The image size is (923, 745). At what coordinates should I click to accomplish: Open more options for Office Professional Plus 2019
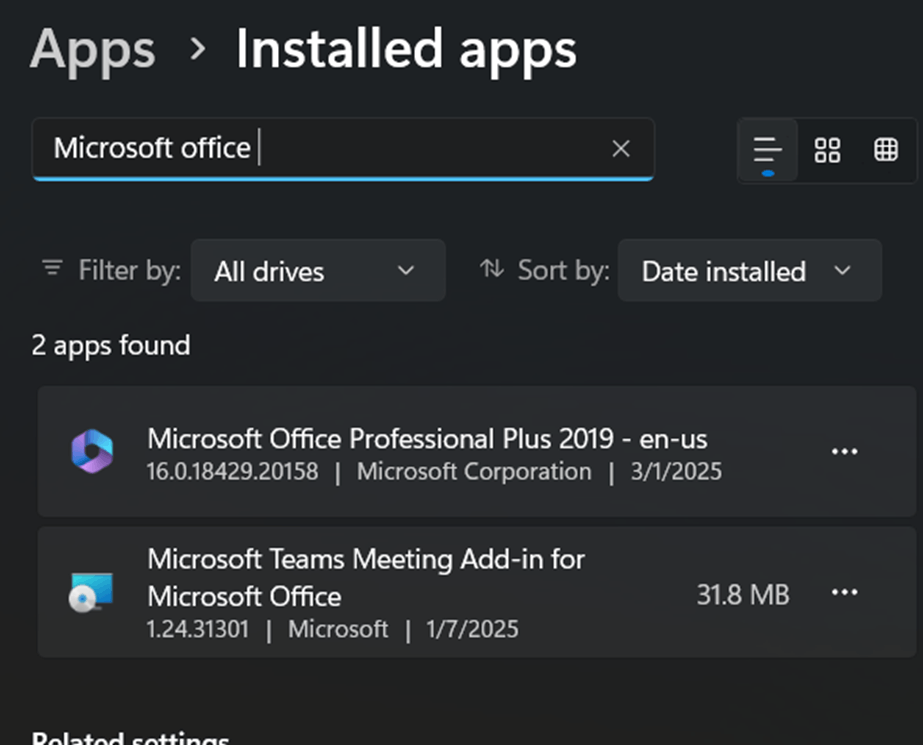844,452
